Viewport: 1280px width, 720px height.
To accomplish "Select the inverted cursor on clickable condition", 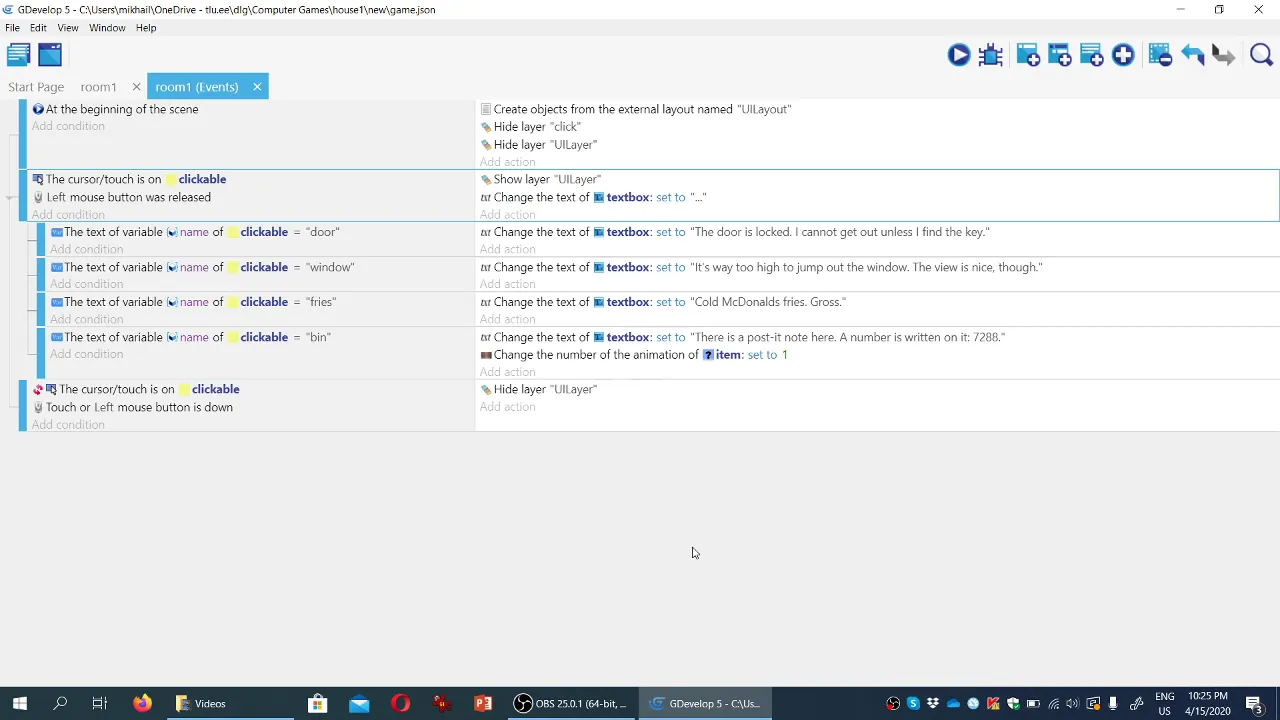I will (136, 389).
